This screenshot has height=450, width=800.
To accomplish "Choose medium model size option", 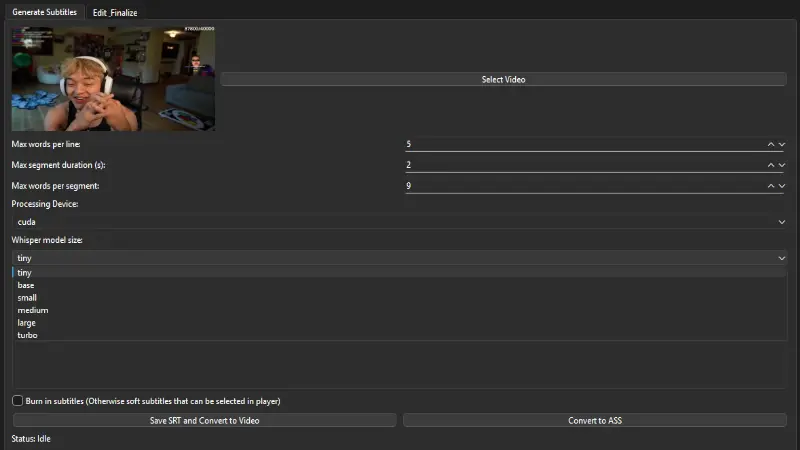I will click(399, 310).
